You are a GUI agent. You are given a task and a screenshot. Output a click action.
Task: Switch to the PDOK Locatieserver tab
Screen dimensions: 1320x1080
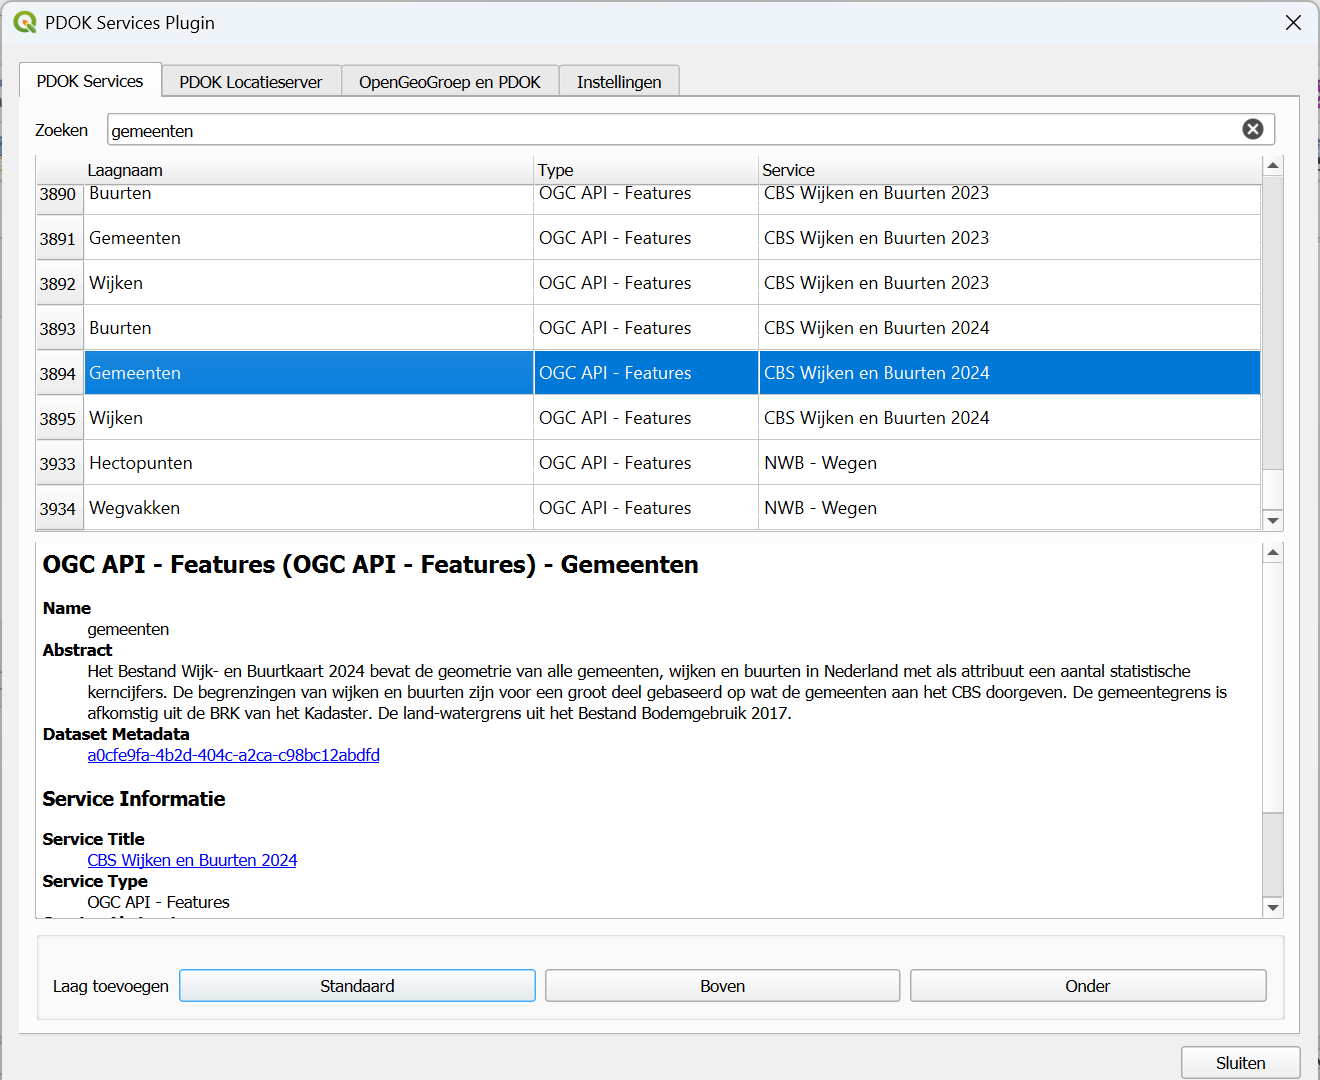pos(251,82)
